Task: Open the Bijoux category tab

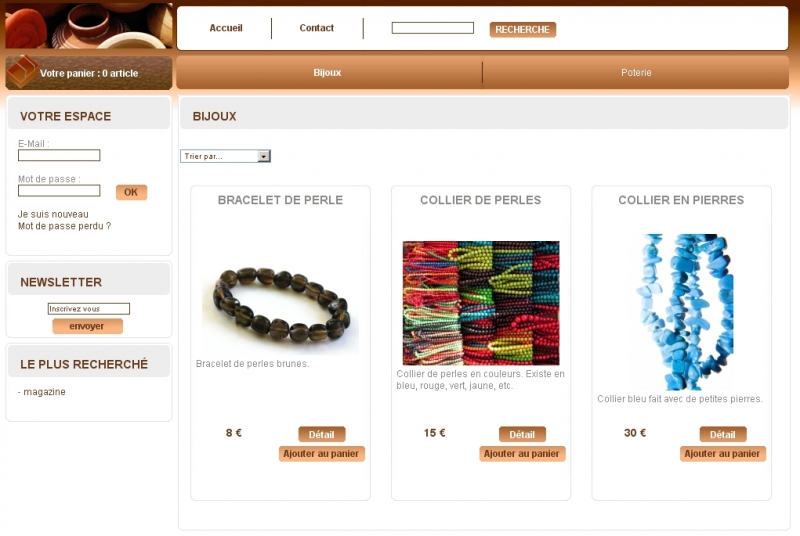Action: pyautogui.click(x=327, y=72)
